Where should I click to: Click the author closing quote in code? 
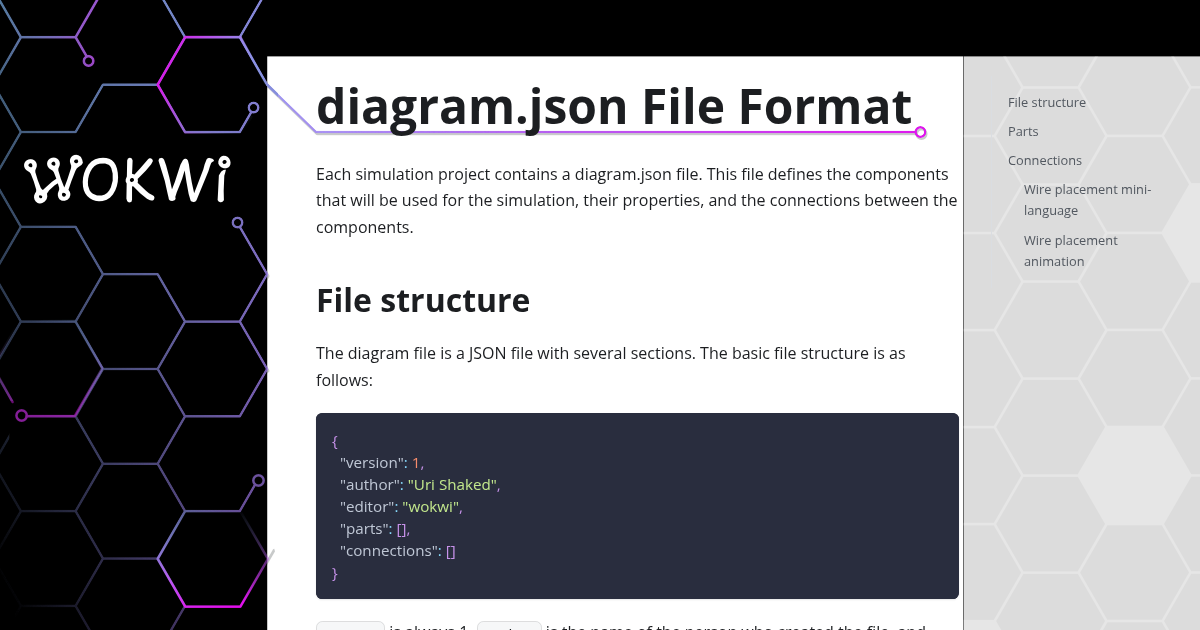[x=495, y=484]
